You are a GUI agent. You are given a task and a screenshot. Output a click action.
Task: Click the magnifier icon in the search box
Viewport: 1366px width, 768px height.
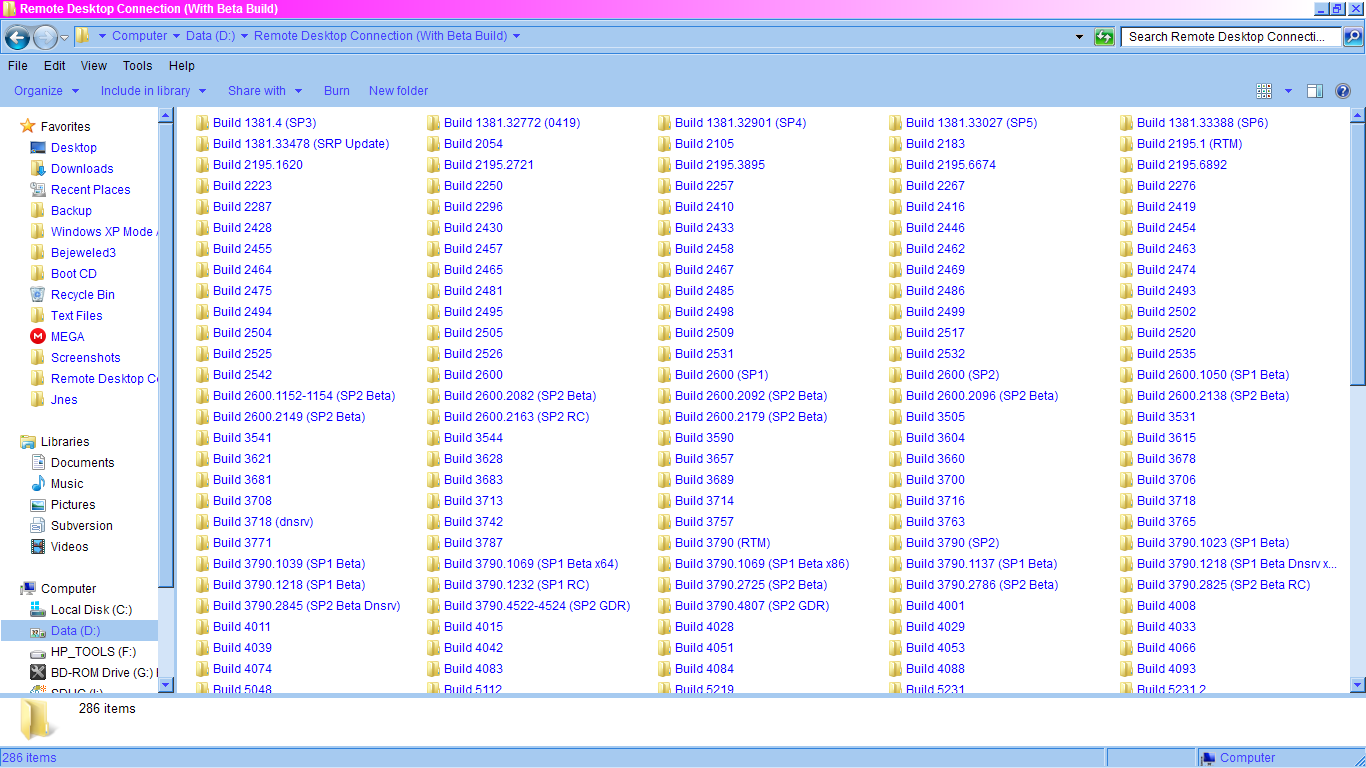[x=1352, y=37]
